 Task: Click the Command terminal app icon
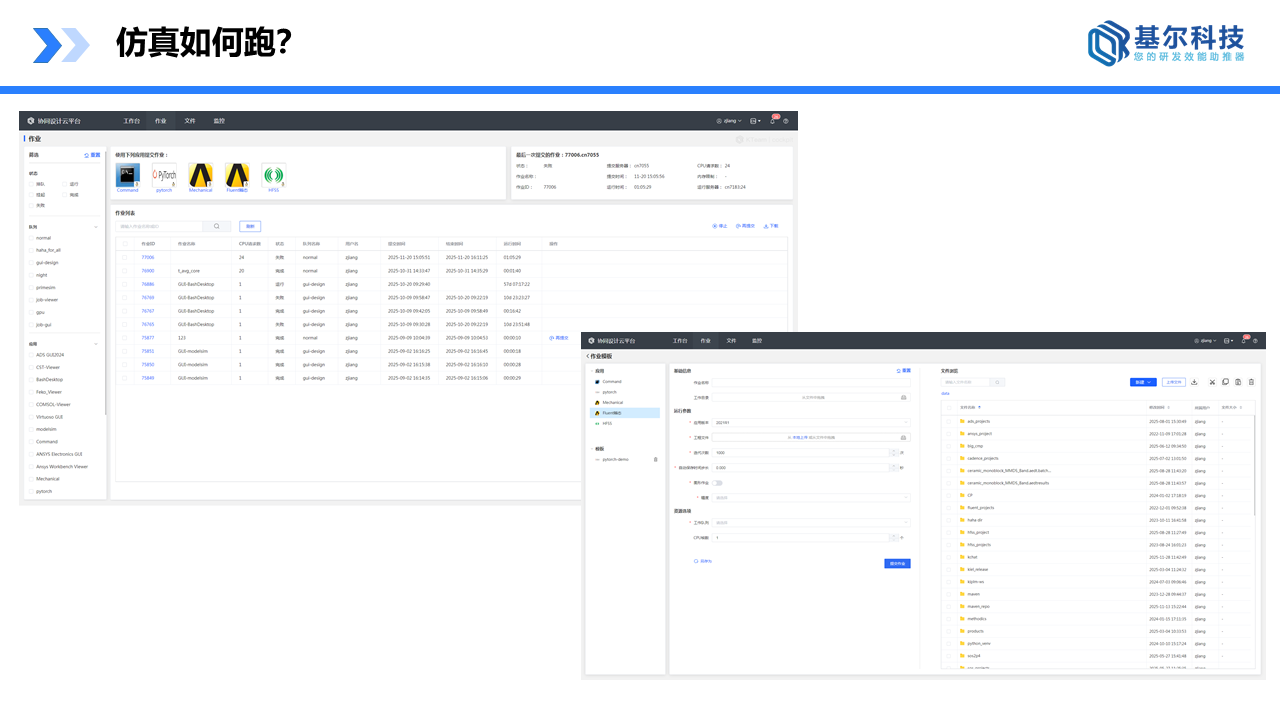127,175
